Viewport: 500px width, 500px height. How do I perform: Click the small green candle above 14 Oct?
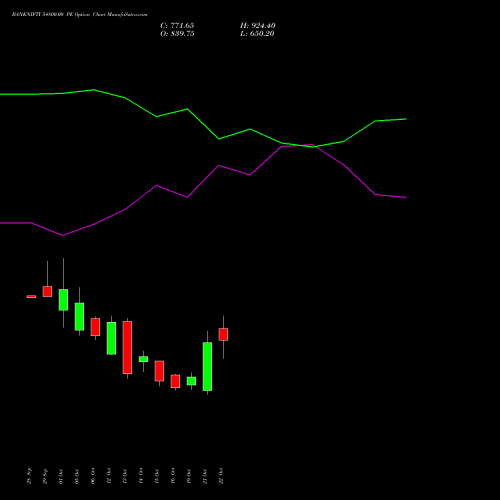[143, 359]
